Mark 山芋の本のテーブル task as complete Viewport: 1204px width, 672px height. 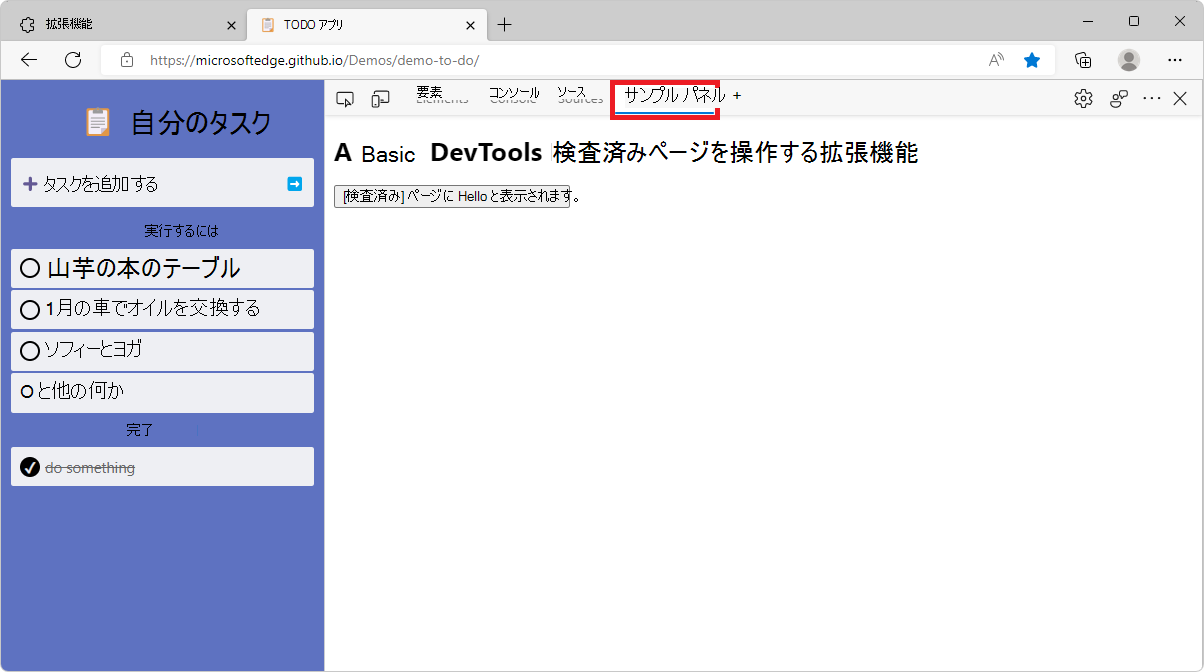[x=29, y=268]
